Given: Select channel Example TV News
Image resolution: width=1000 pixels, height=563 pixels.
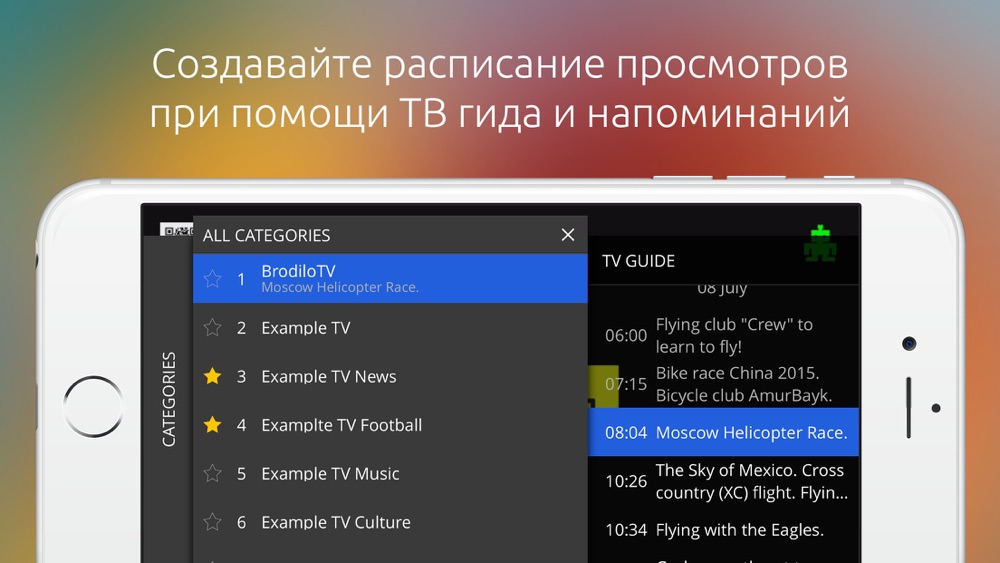Looking at the screenshot, I should [390, 376].
